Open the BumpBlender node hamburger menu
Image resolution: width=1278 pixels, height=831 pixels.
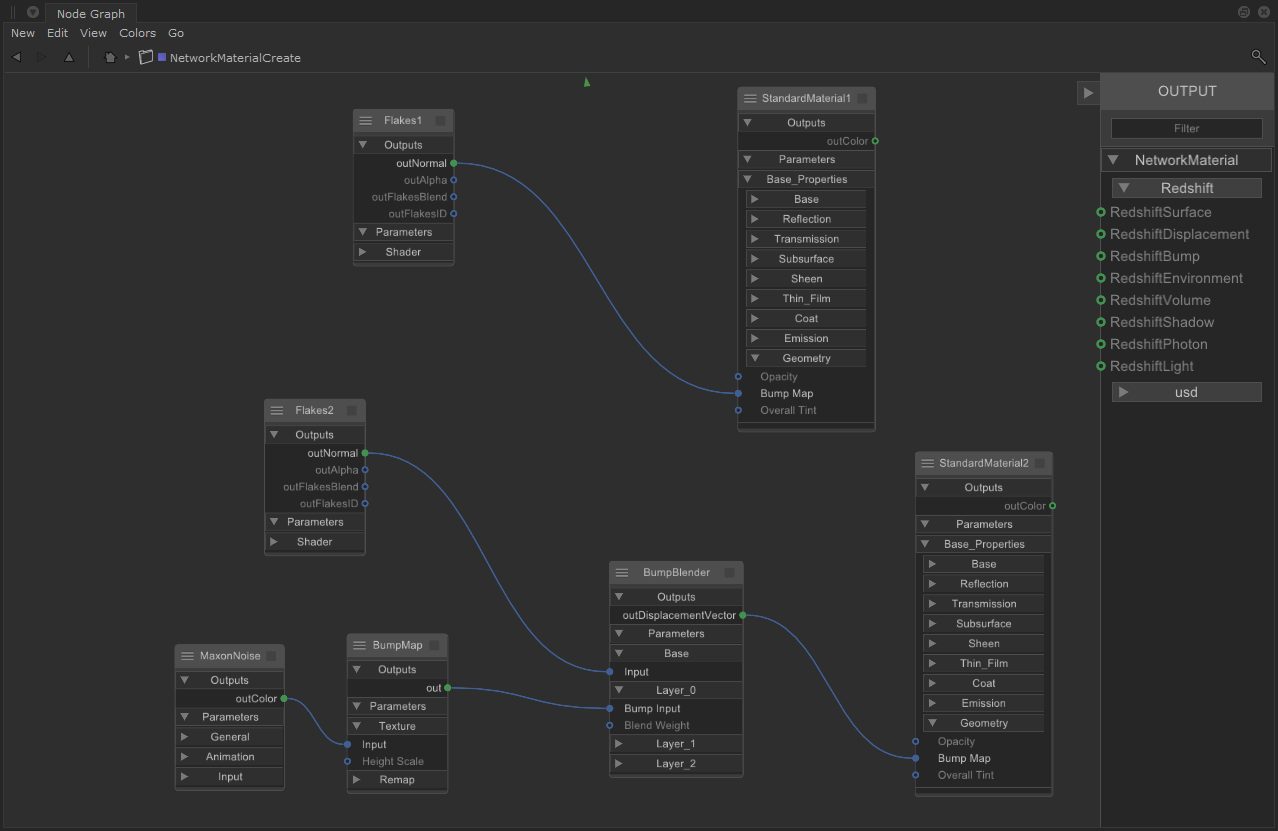(622, 573)
